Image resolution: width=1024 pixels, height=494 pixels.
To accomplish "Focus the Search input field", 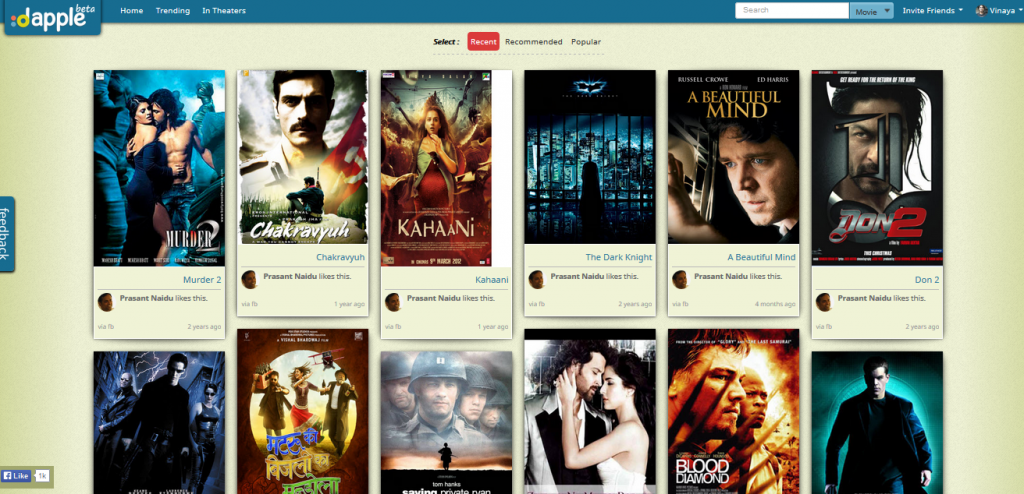I will pyautogui.click(x=792, y=10).
